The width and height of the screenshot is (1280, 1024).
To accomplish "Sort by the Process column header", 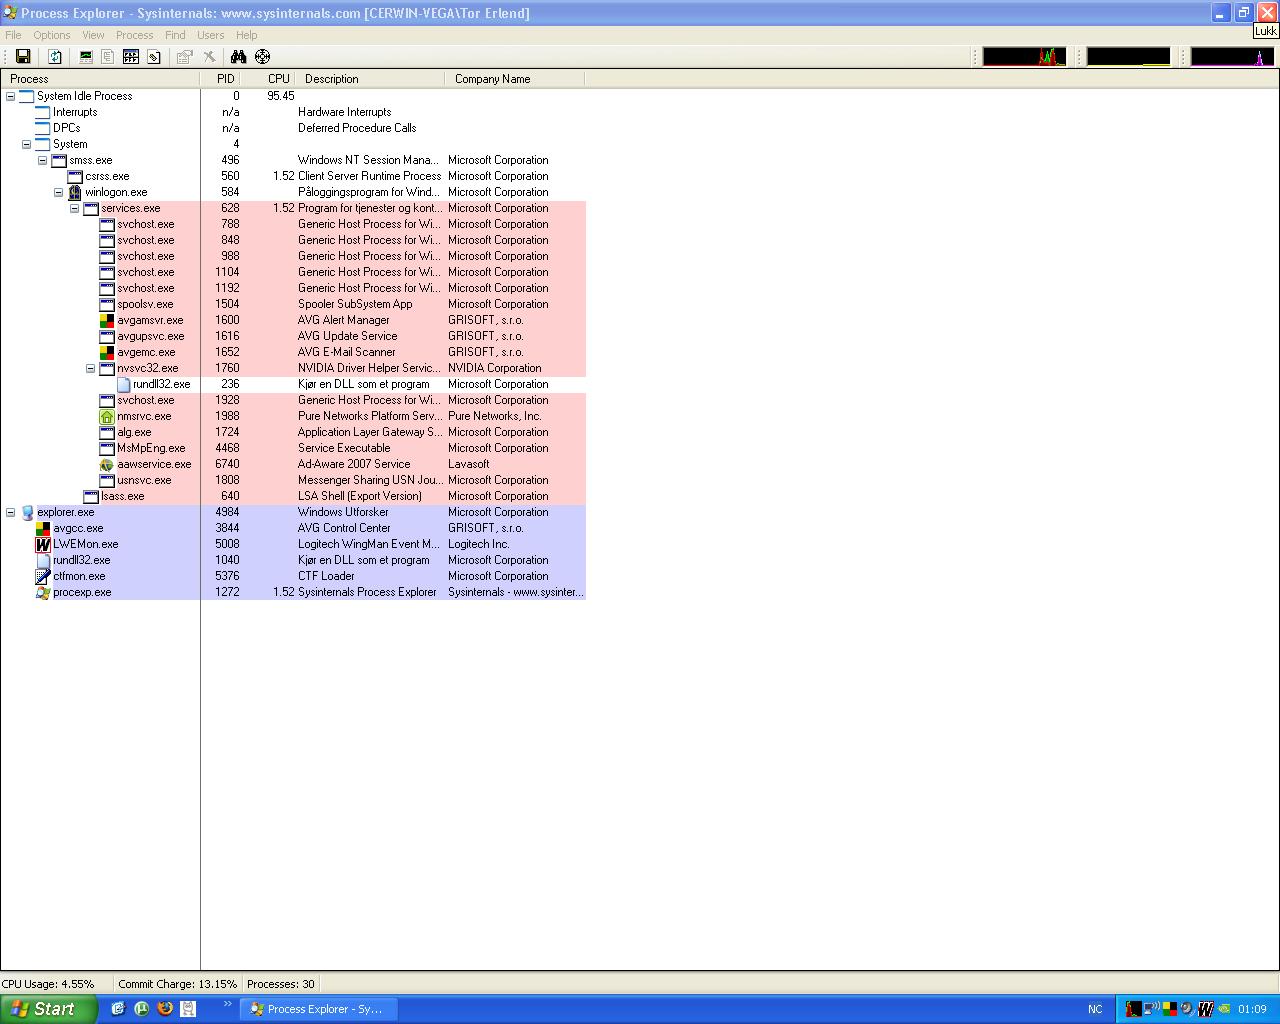I will click(100, 79).
